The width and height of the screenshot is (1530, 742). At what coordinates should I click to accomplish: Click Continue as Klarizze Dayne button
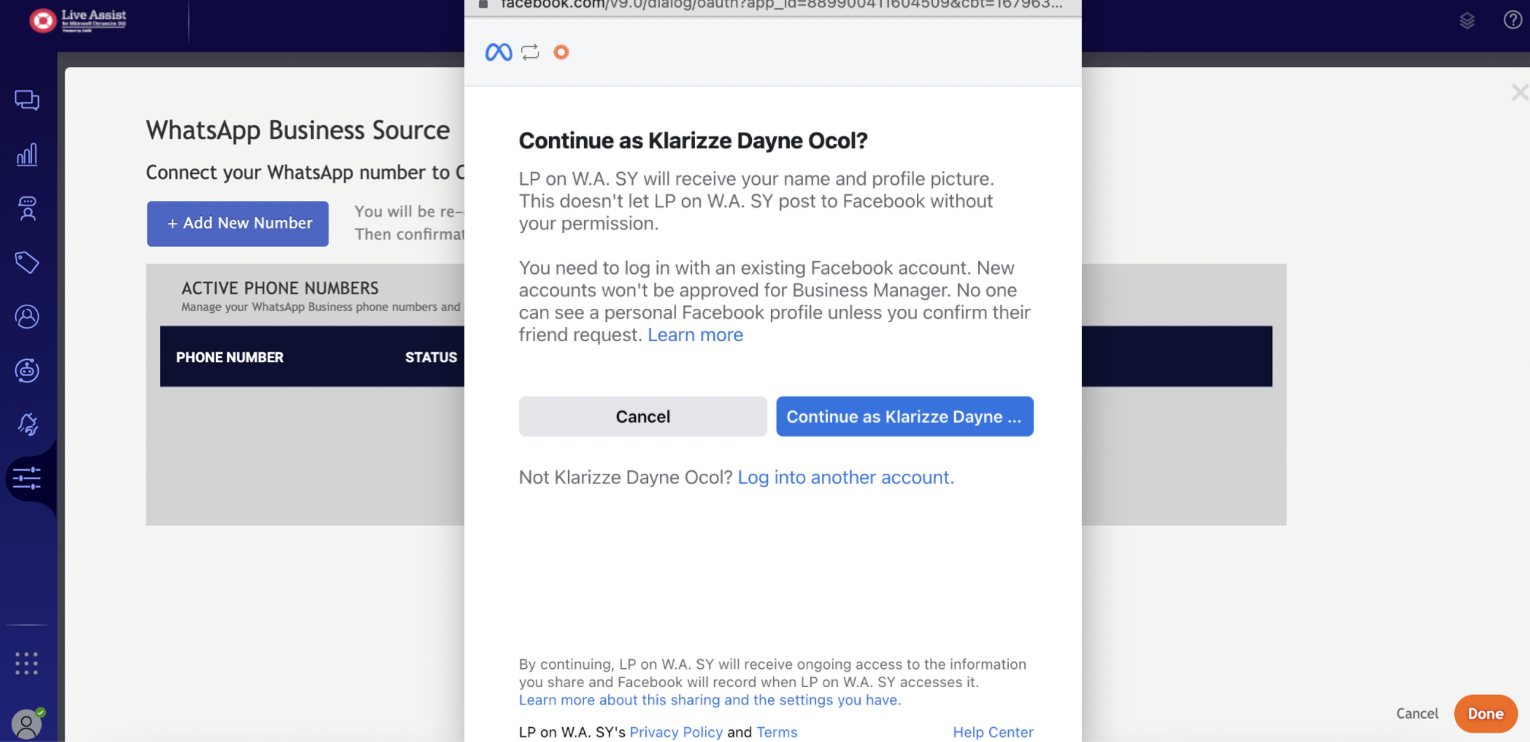tap(905, 417)
